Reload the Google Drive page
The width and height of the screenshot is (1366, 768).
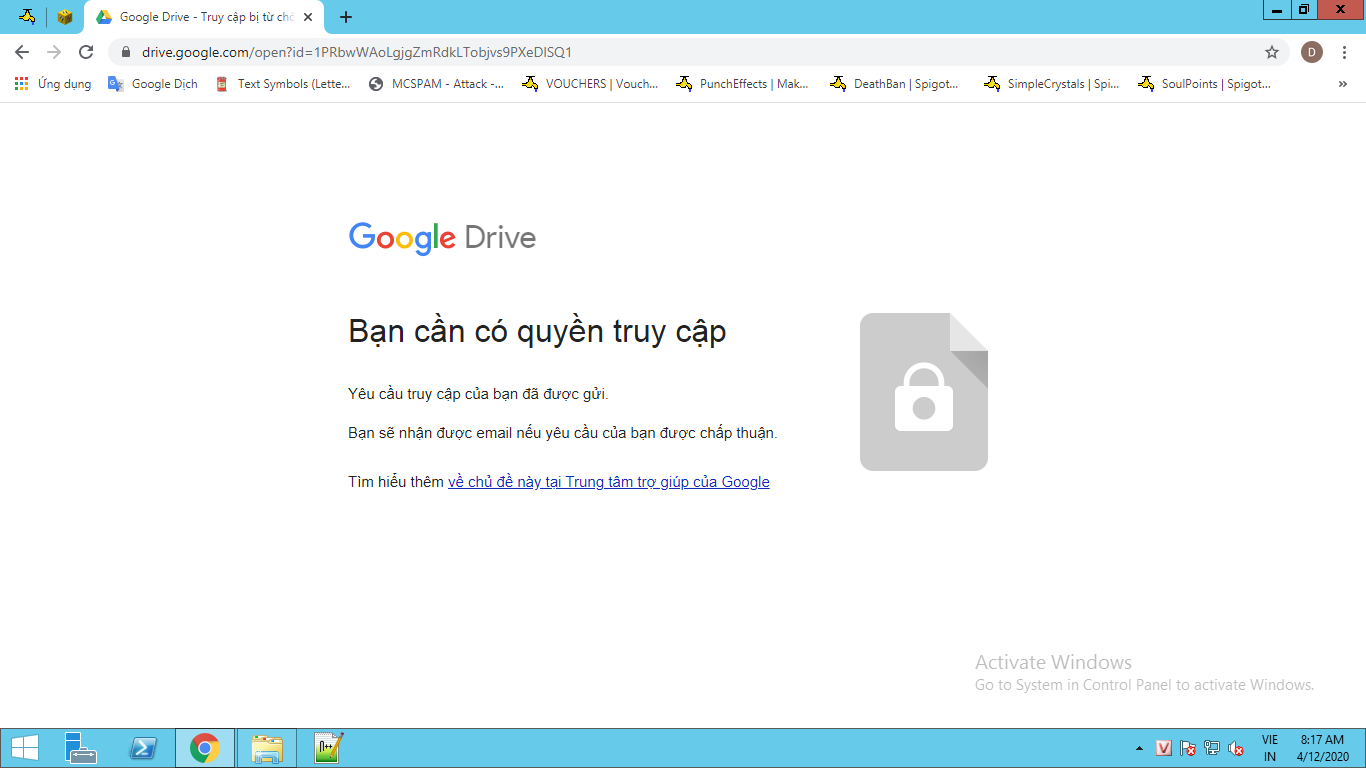coord(86,52)
